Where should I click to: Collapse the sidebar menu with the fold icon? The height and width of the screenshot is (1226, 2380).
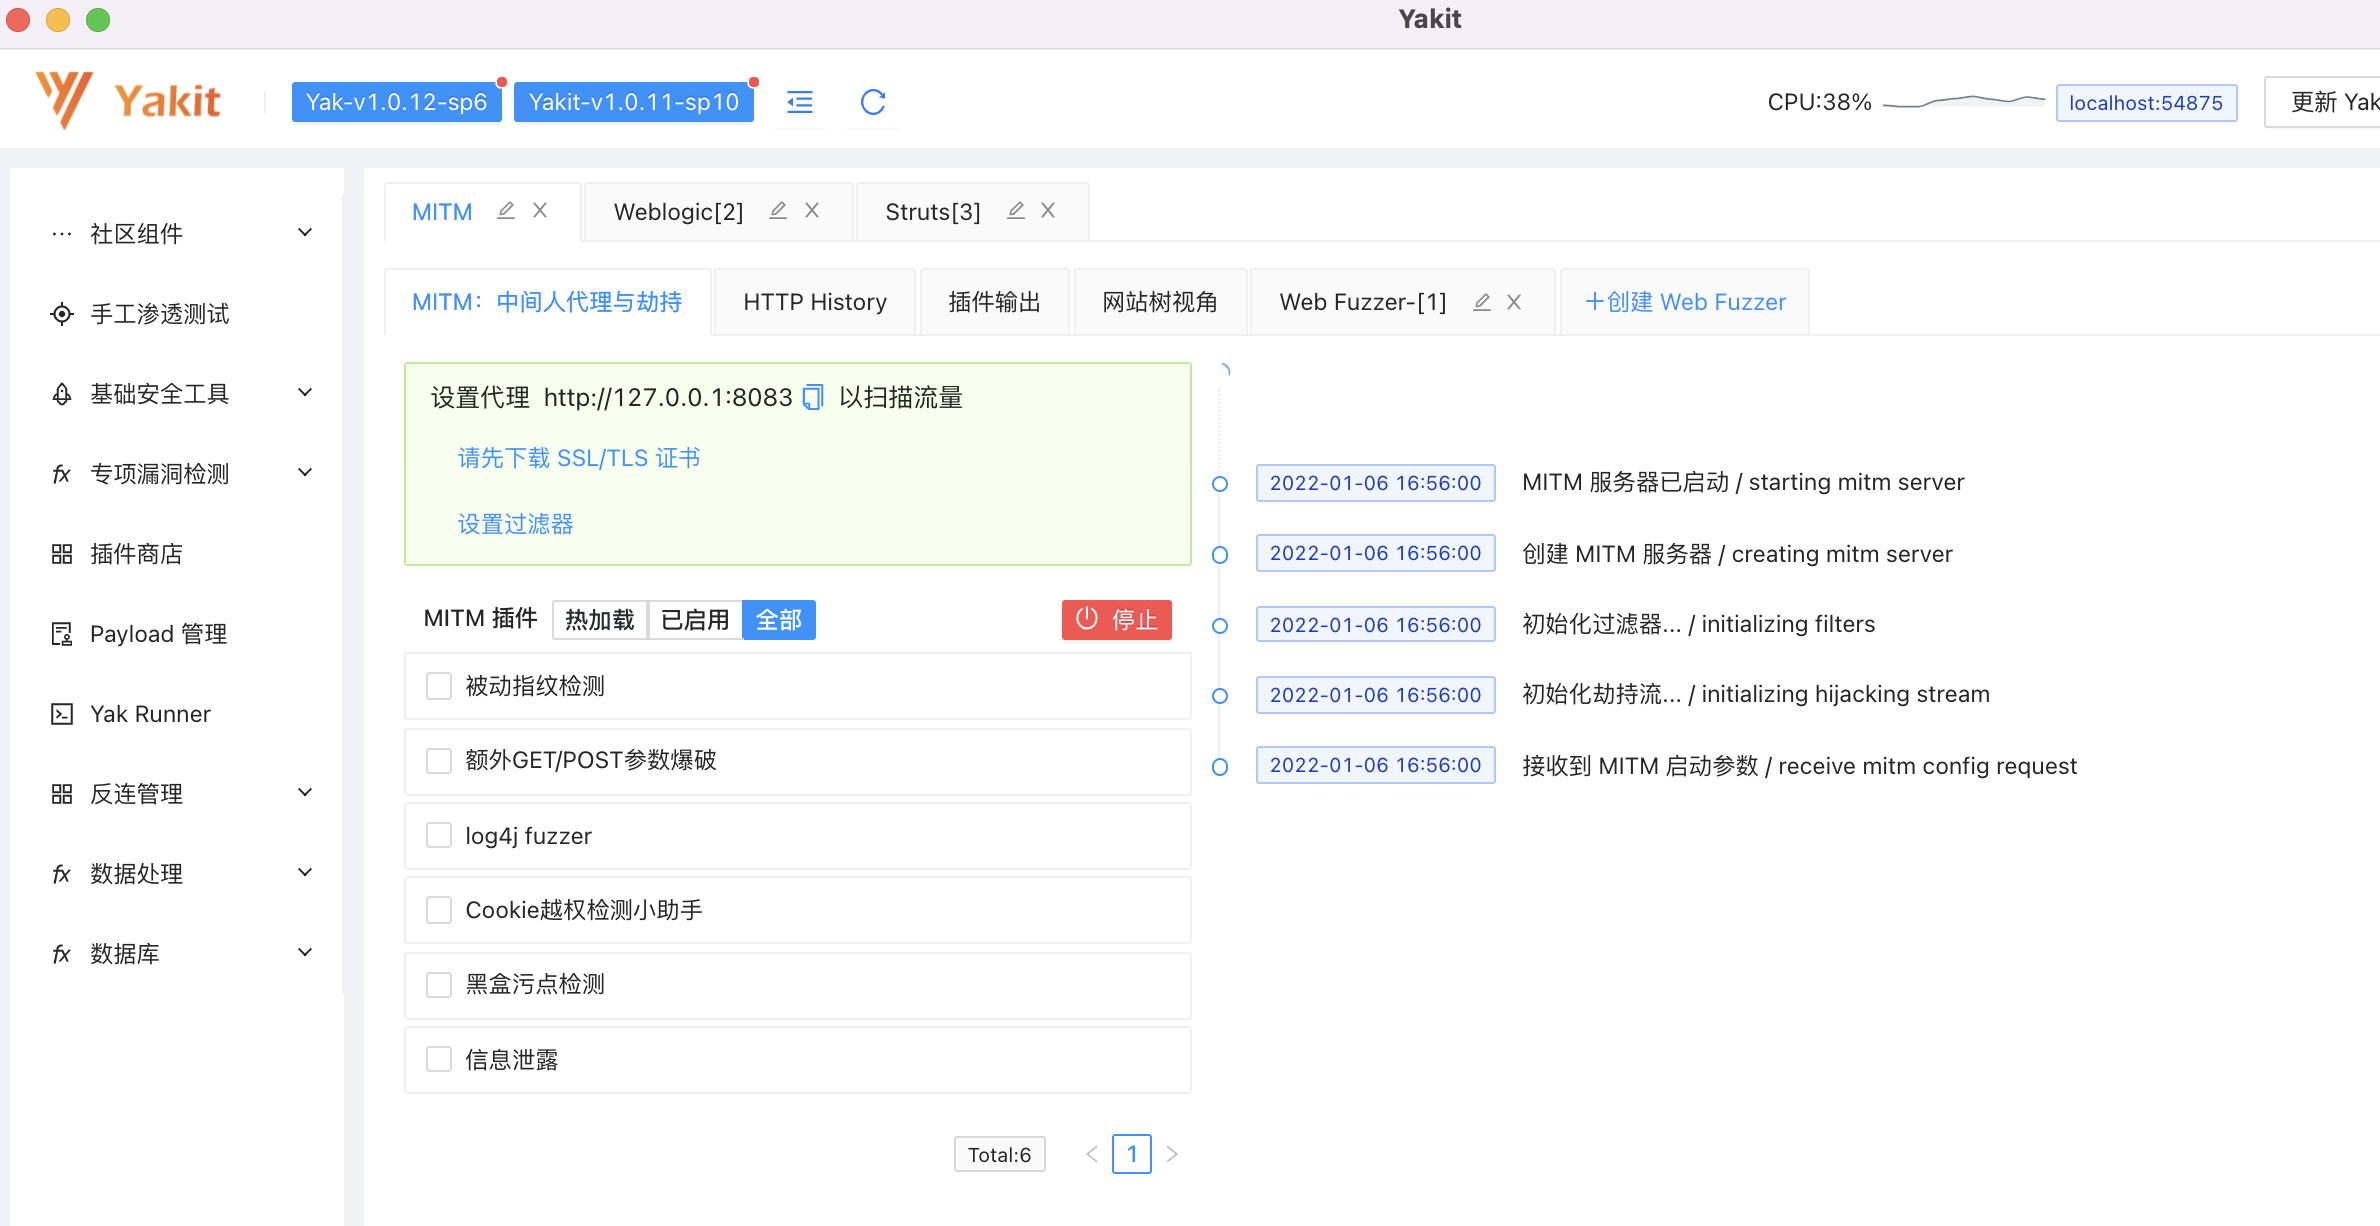(x=800, y=102)
